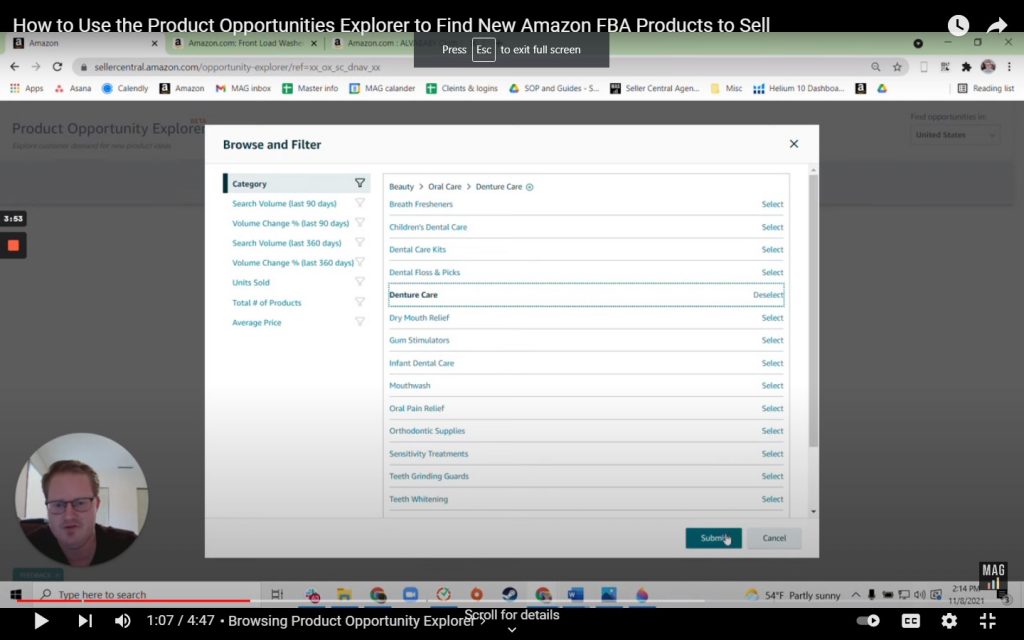Select Oral Pain Relief category

pyautogui.click(x=772, y=409)
